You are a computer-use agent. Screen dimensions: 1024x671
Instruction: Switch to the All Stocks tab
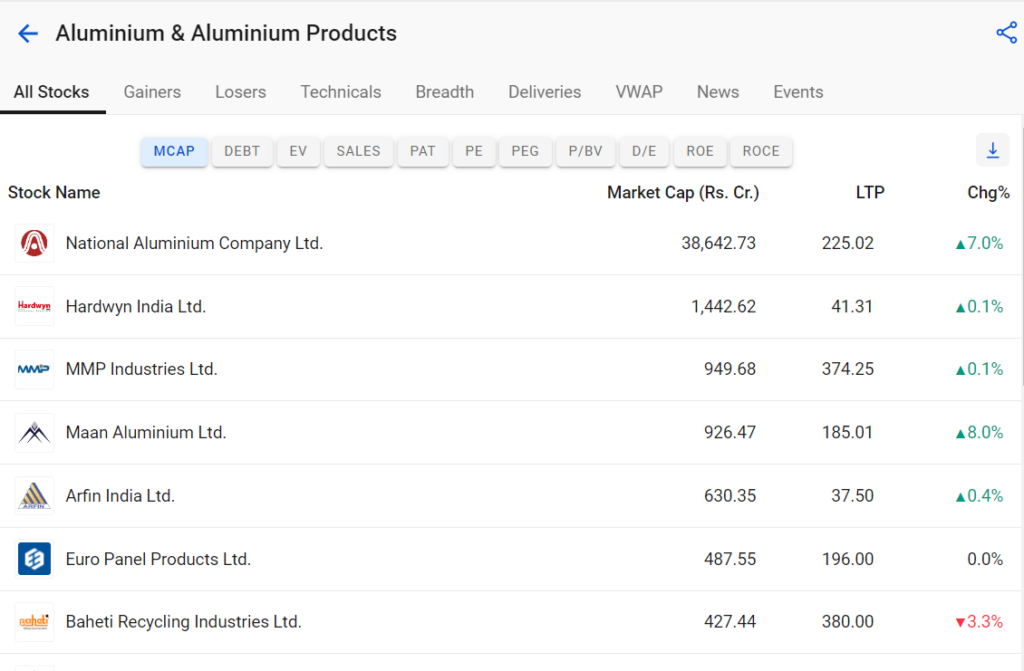(52, 92)
